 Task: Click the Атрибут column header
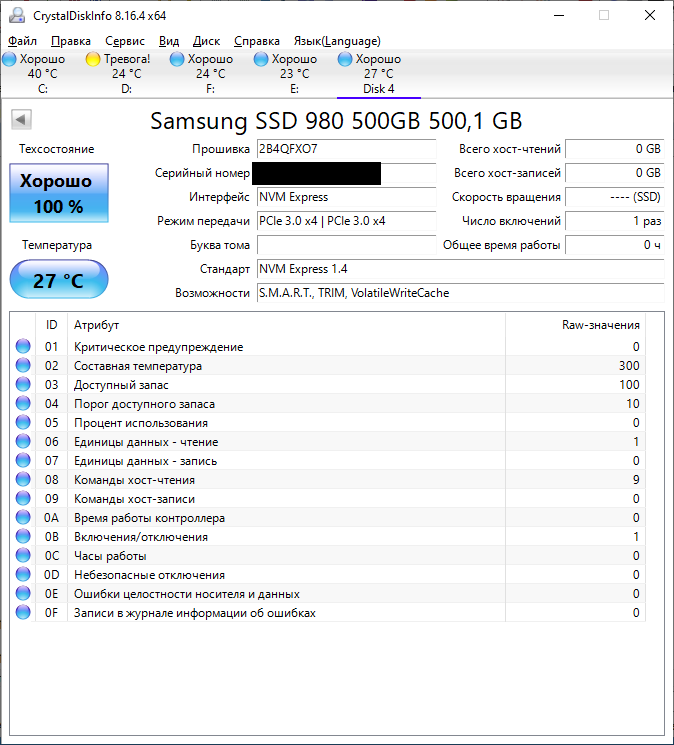tap(286, 325)
